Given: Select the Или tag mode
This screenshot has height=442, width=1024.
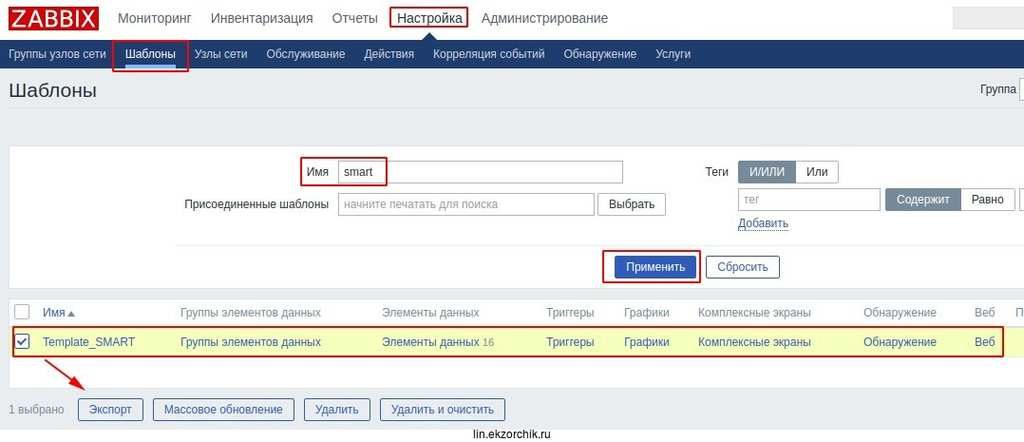Looking at the screenshot, I should 817,172.
